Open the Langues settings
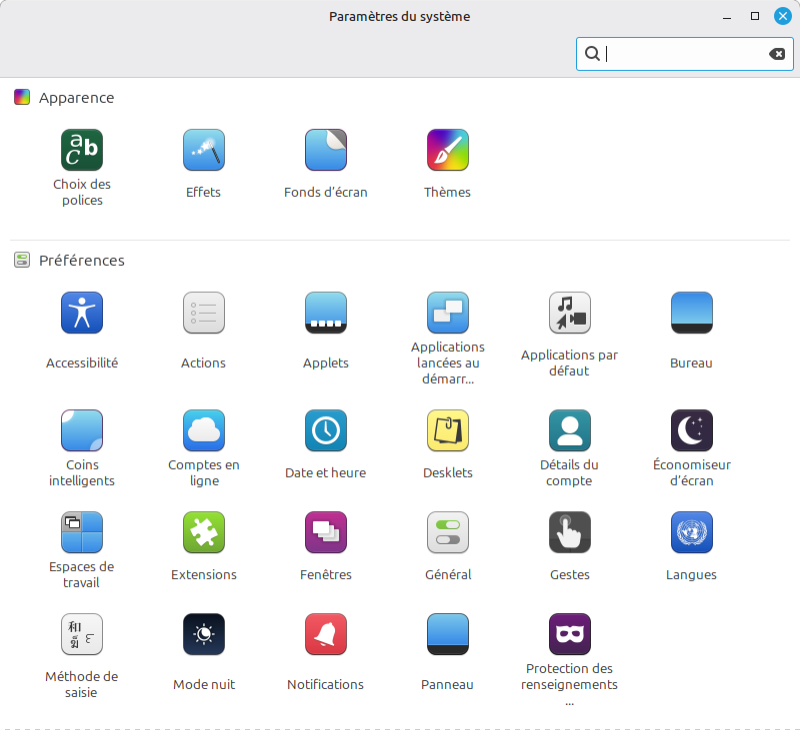Screen dimensions: 800x731 691,532
